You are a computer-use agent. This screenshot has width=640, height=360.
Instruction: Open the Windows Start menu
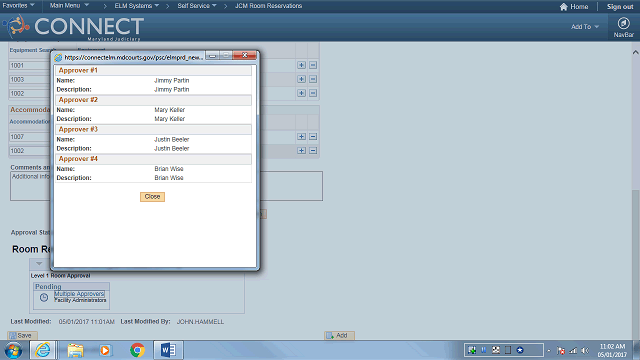13,350
